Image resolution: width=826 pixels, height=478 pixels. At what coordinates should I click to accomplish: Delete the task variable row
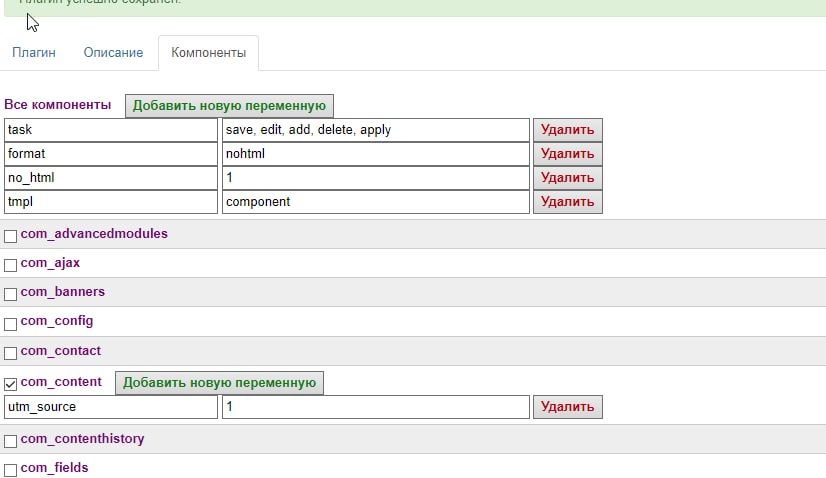click(567, 130)
